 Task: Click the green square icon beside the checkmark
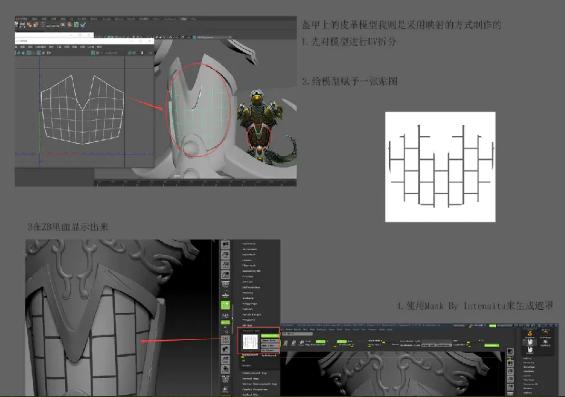[76, 25]
